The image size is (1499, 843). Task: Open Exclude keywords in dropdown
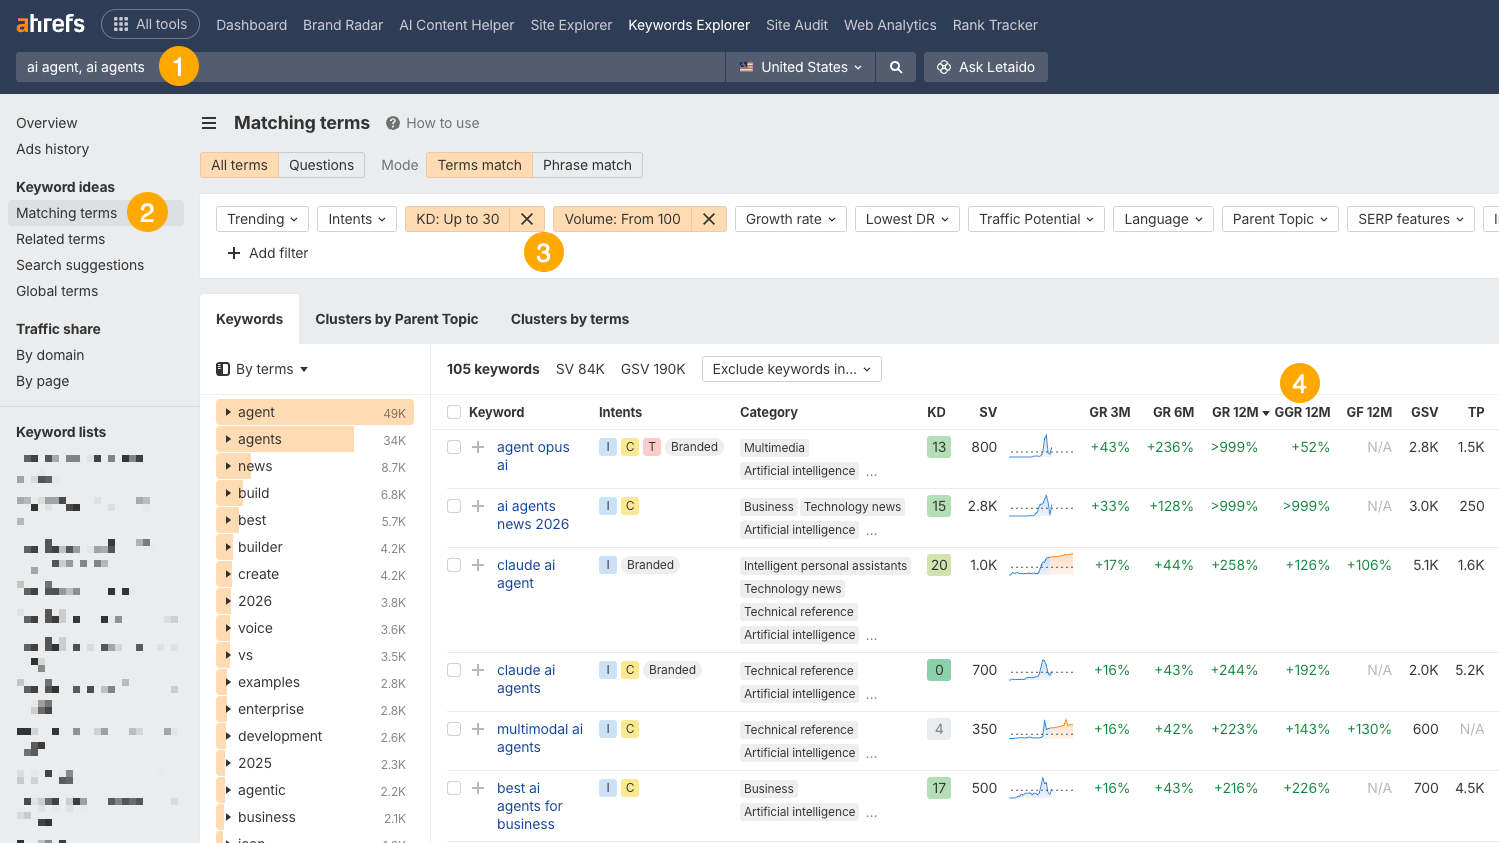coord(792,369)
